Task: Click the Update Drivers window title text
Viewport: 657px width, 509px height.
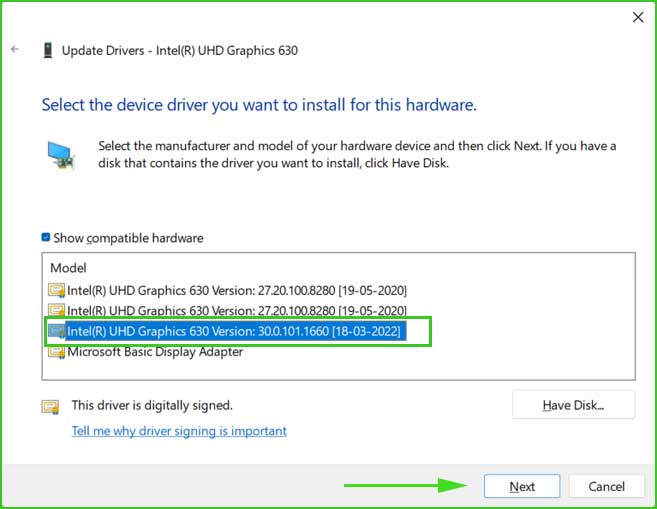Action: coord(180,50)
